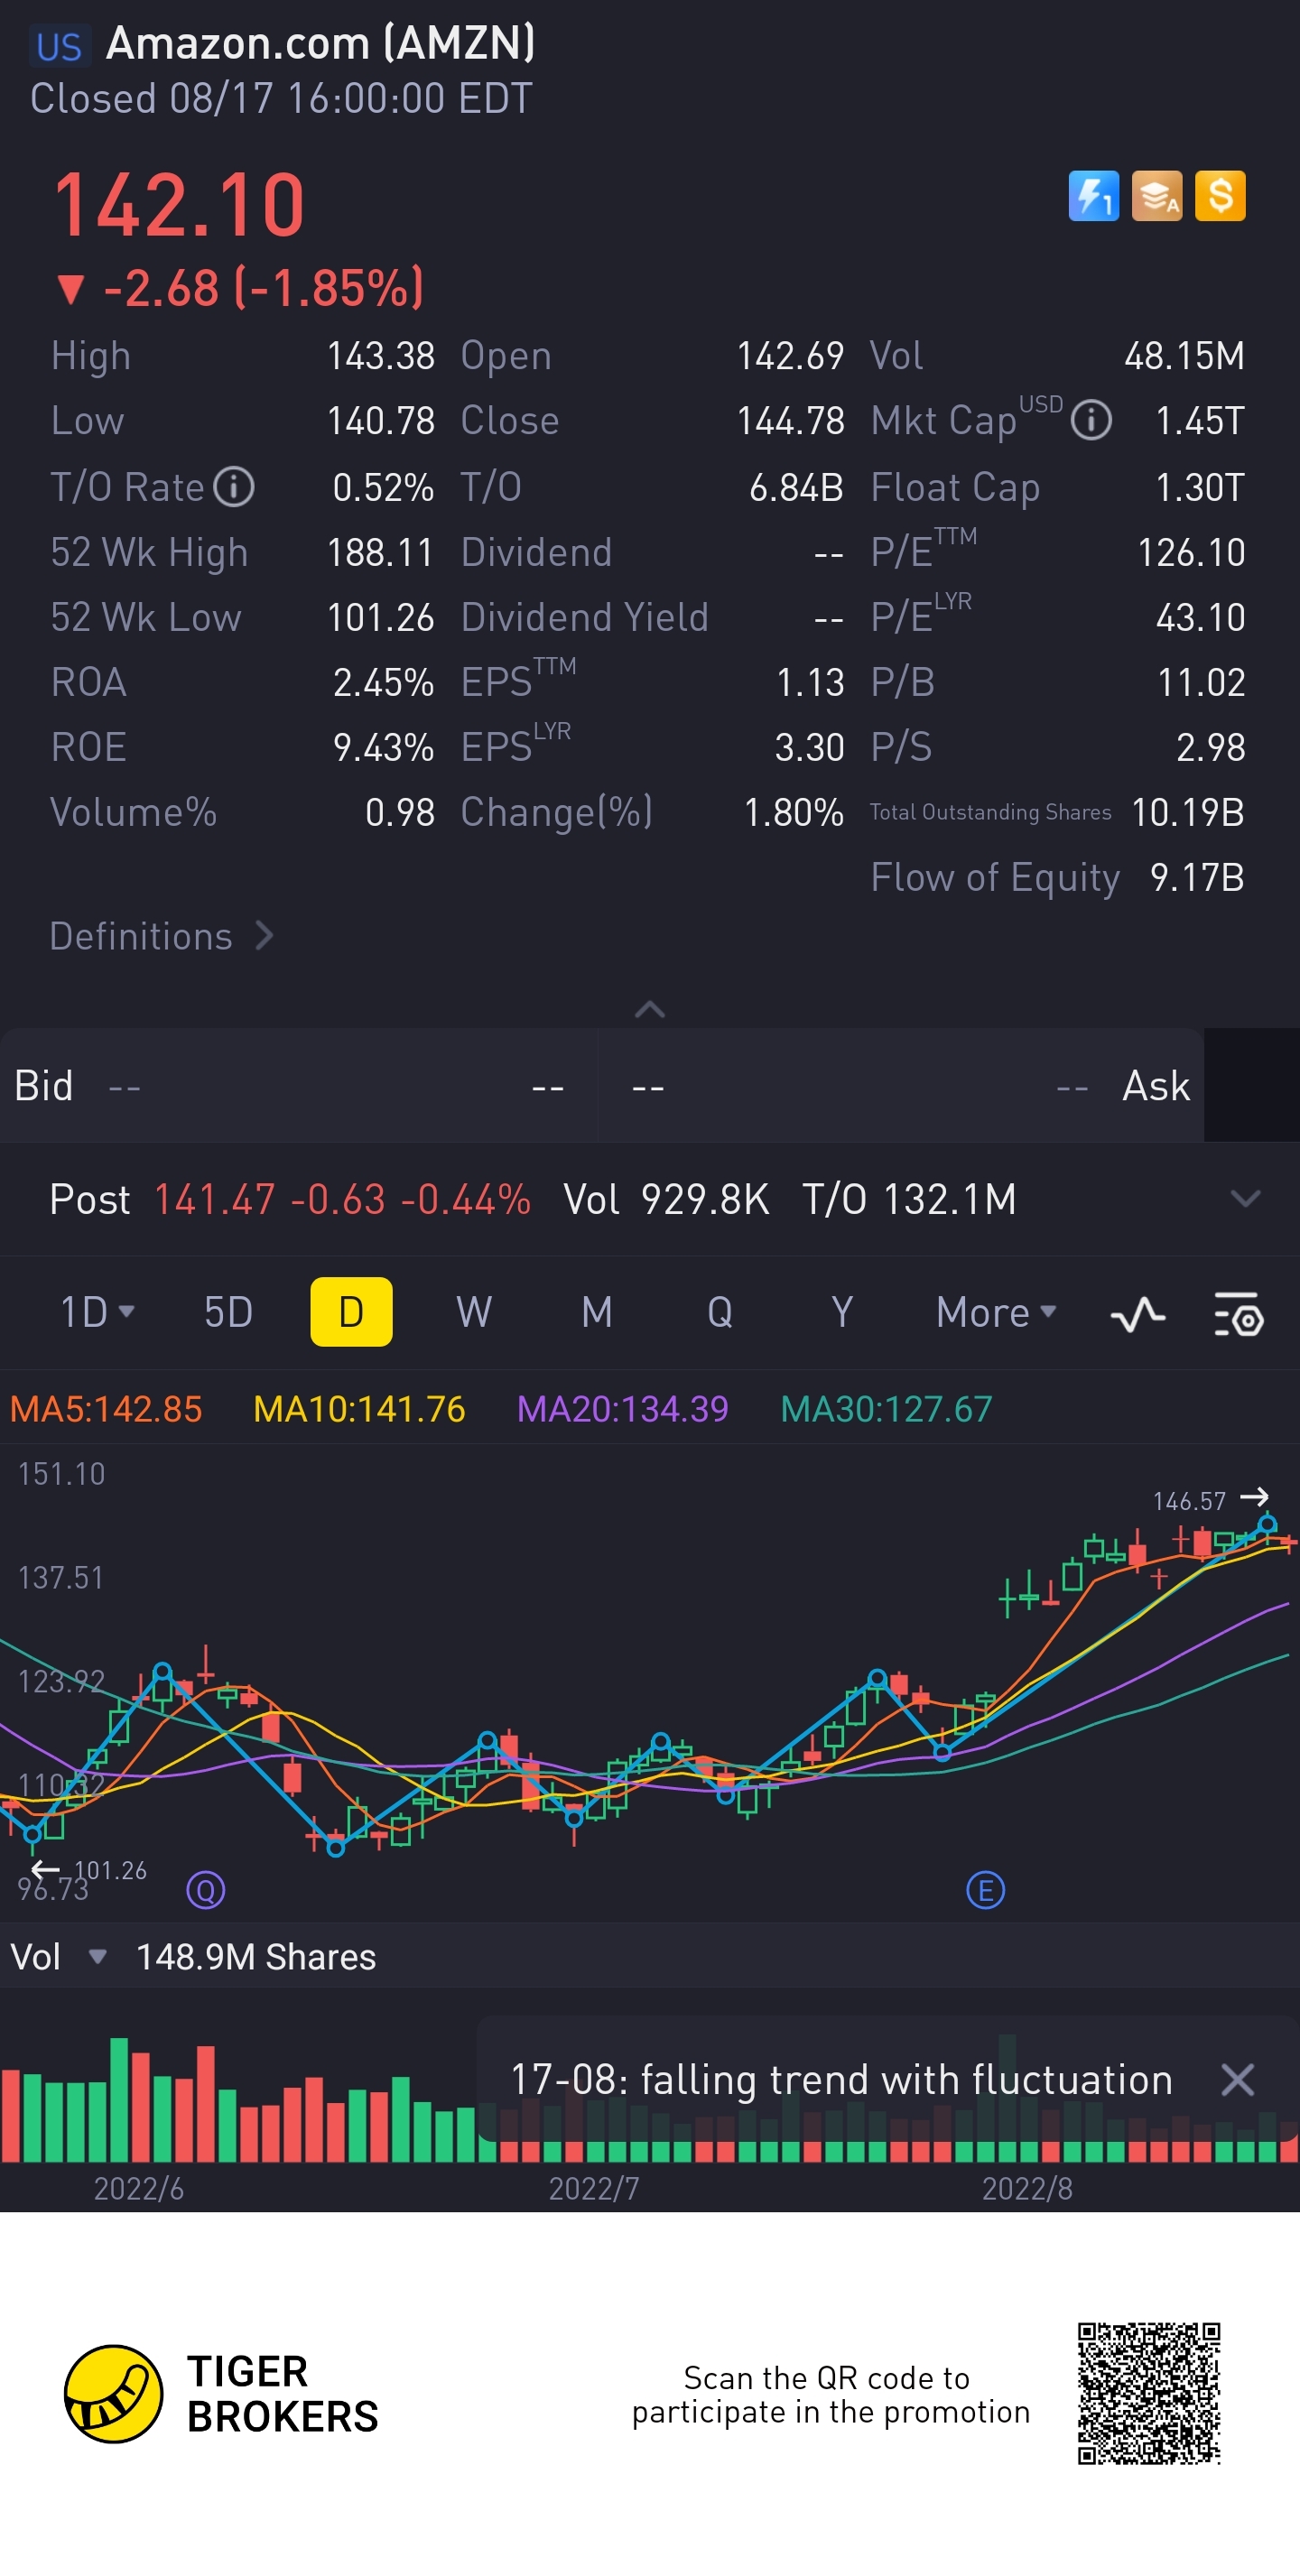The width and height of the screenshot is (1300, 2576).
Task: Open info for Mkt Cap USD
Action: coord(1091,420)
